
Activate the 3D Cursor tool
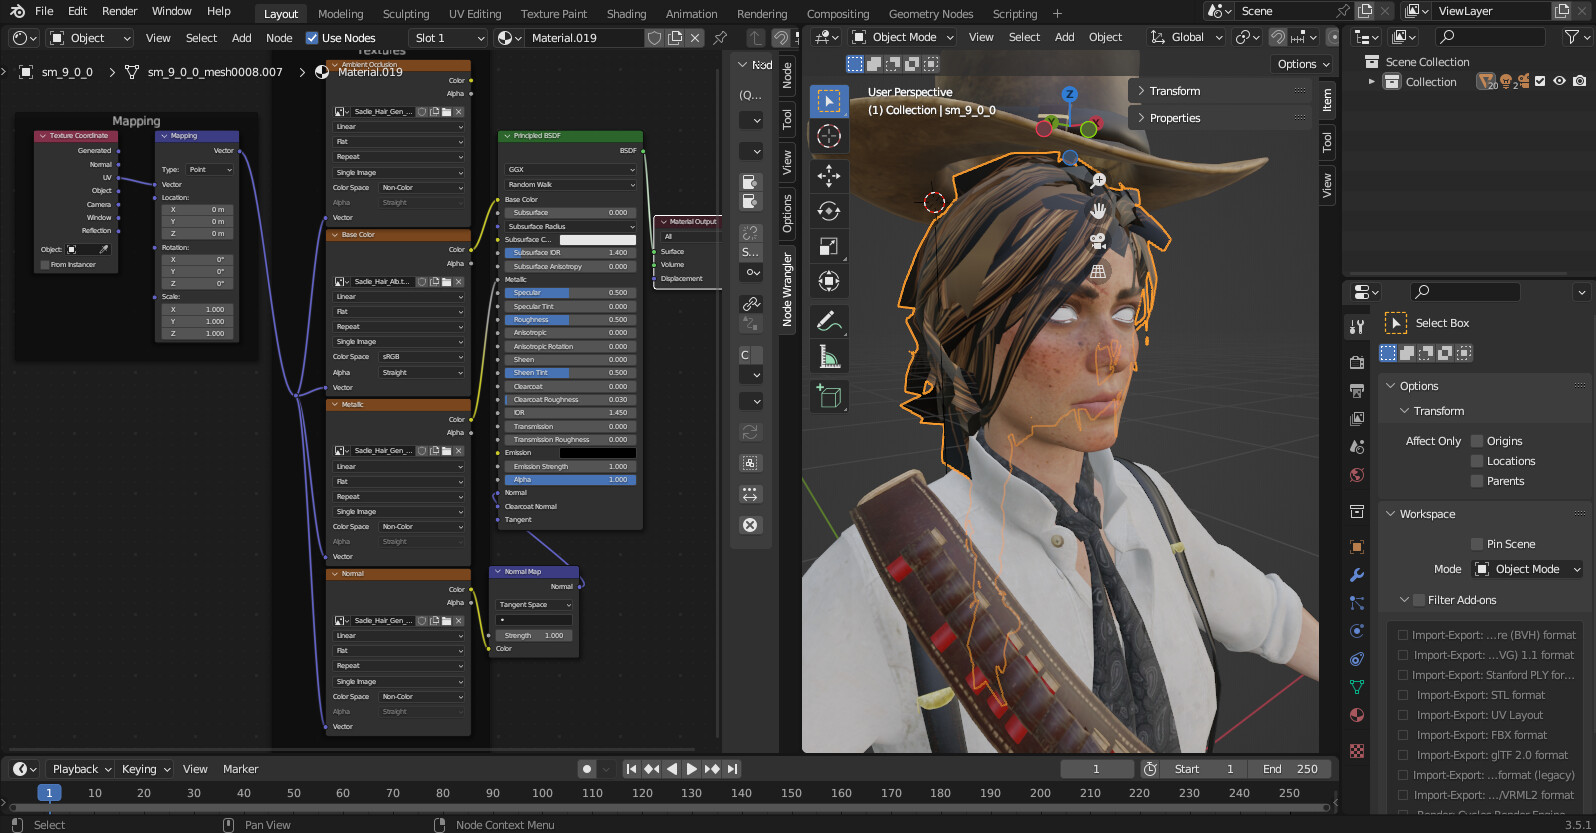point(829,136)
